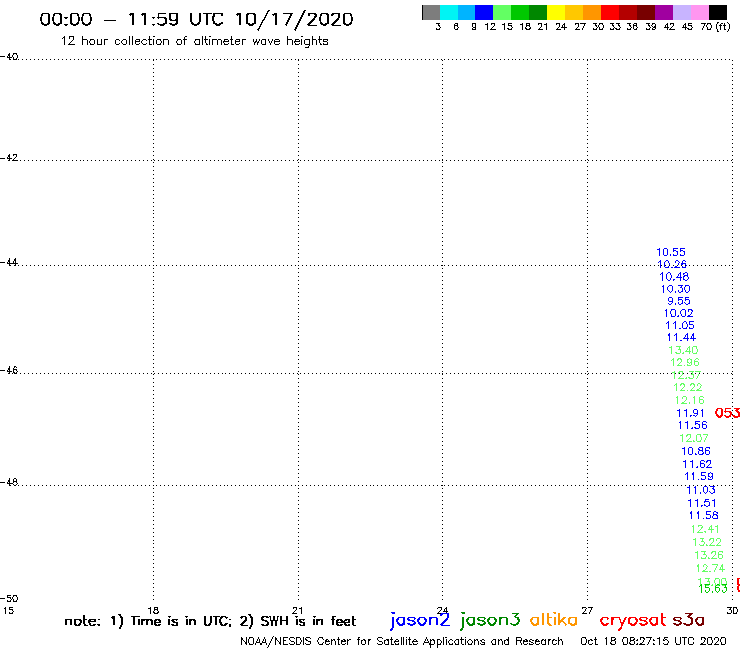Click the longitude axis label 27
Screen dimensions: 740x650
click(x=587, y=610)
